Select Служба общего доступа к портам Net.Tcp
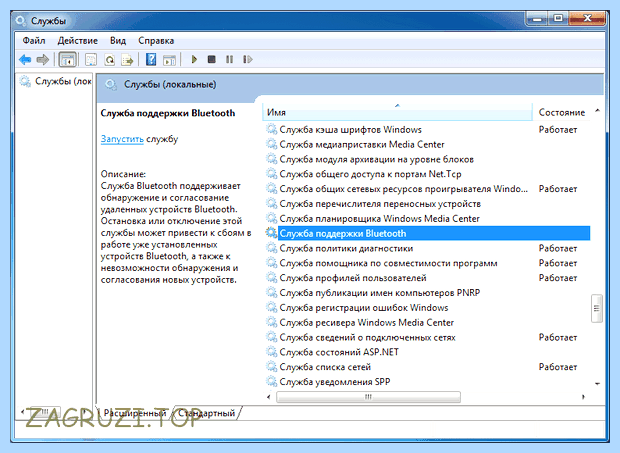Viewport: 620px width, 453px height. click(x=428, y=174)
